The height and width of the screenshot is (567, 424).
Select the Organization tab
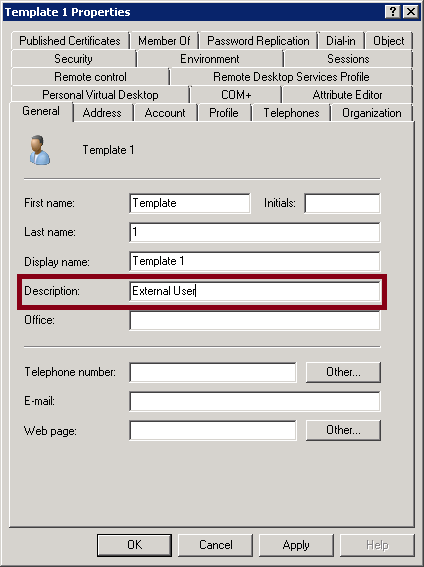coord(372,113)
